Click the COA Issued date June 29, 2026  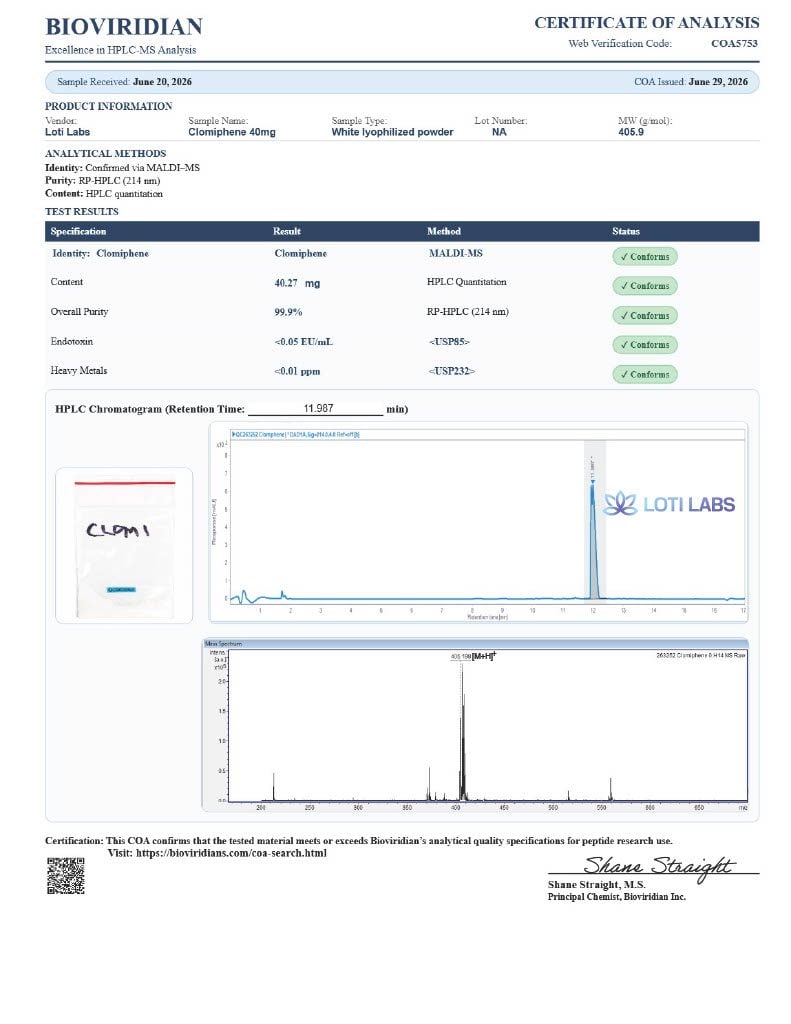[x=718, y=82]
